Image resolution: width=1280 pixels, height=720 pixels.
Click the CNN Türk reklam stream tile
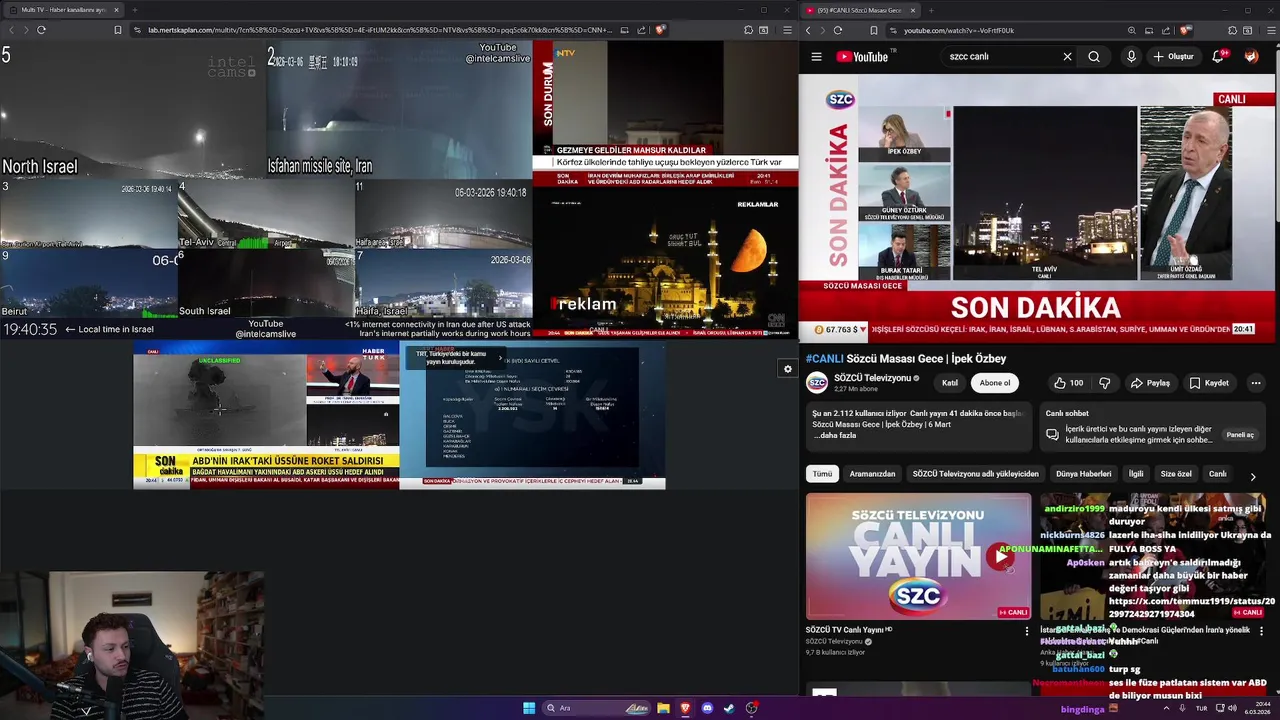665,262
